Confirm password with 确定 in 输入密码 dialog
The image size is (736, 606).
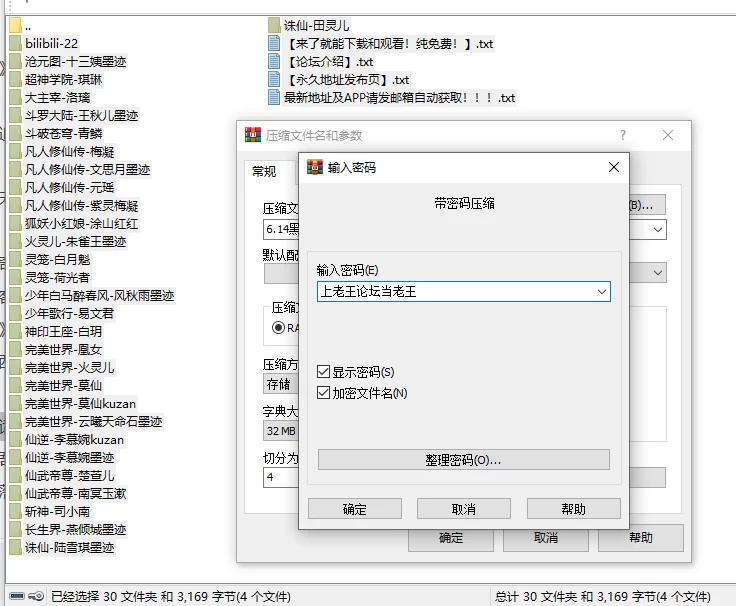[x=354, y=509]
